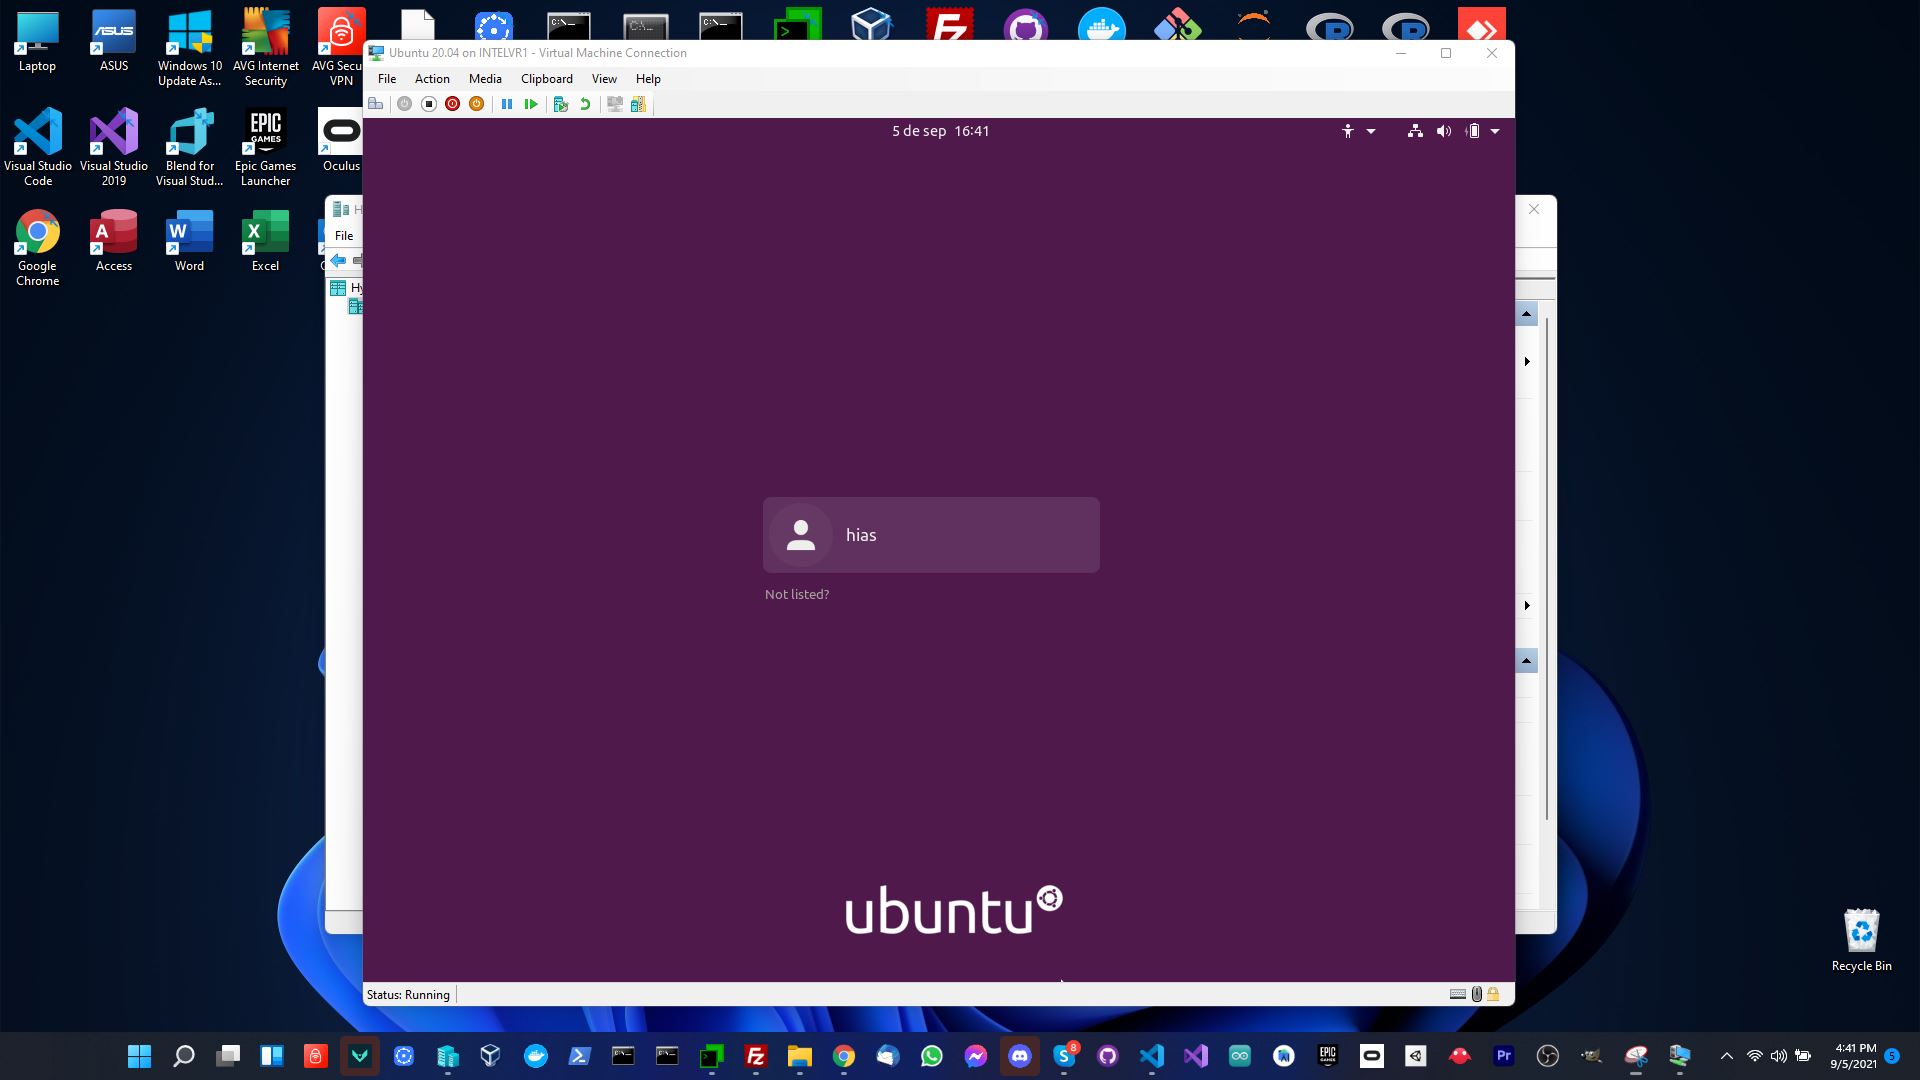Pause the virtual machine with the blue icon
Image resolution: width=1920 pixels, height=1080 pixels.
(x=507, y=104)
